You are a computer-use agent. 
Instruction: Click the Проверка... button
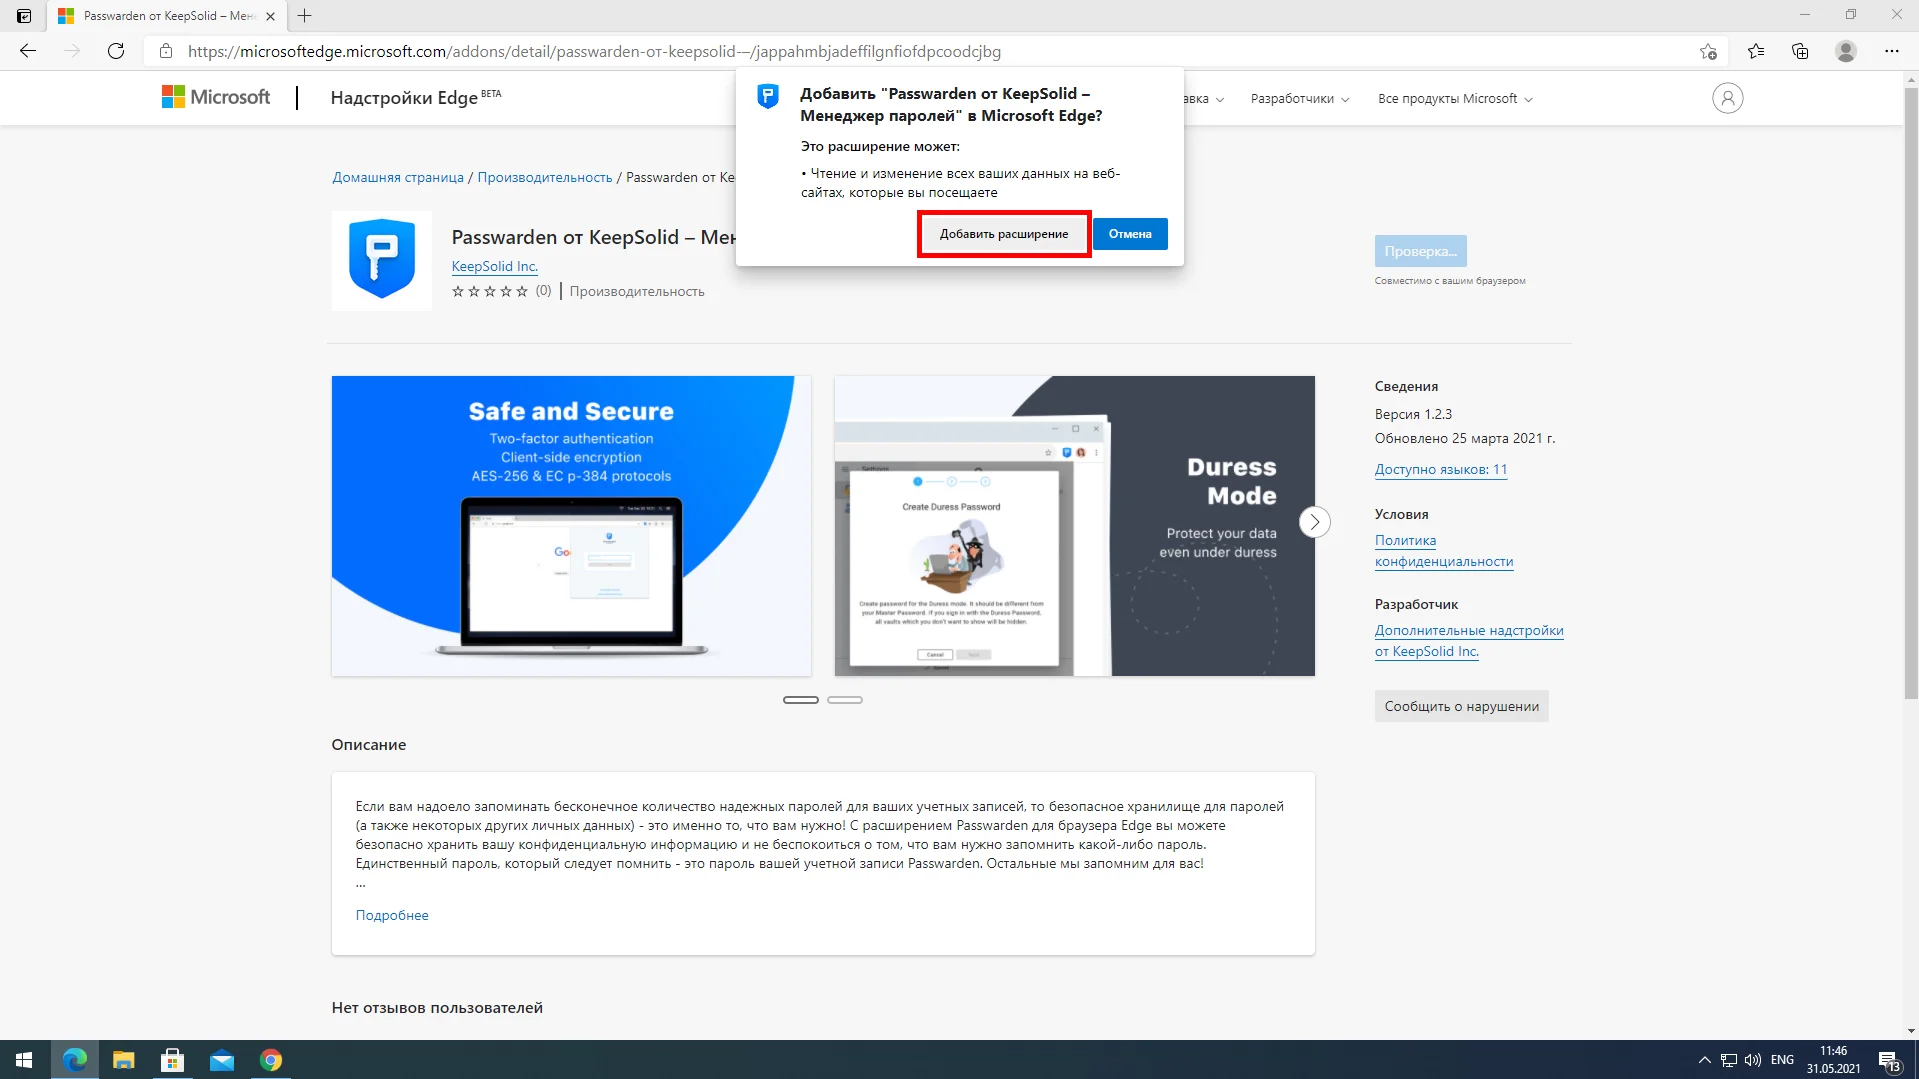pyautogui.click(x=1420, y=251)
